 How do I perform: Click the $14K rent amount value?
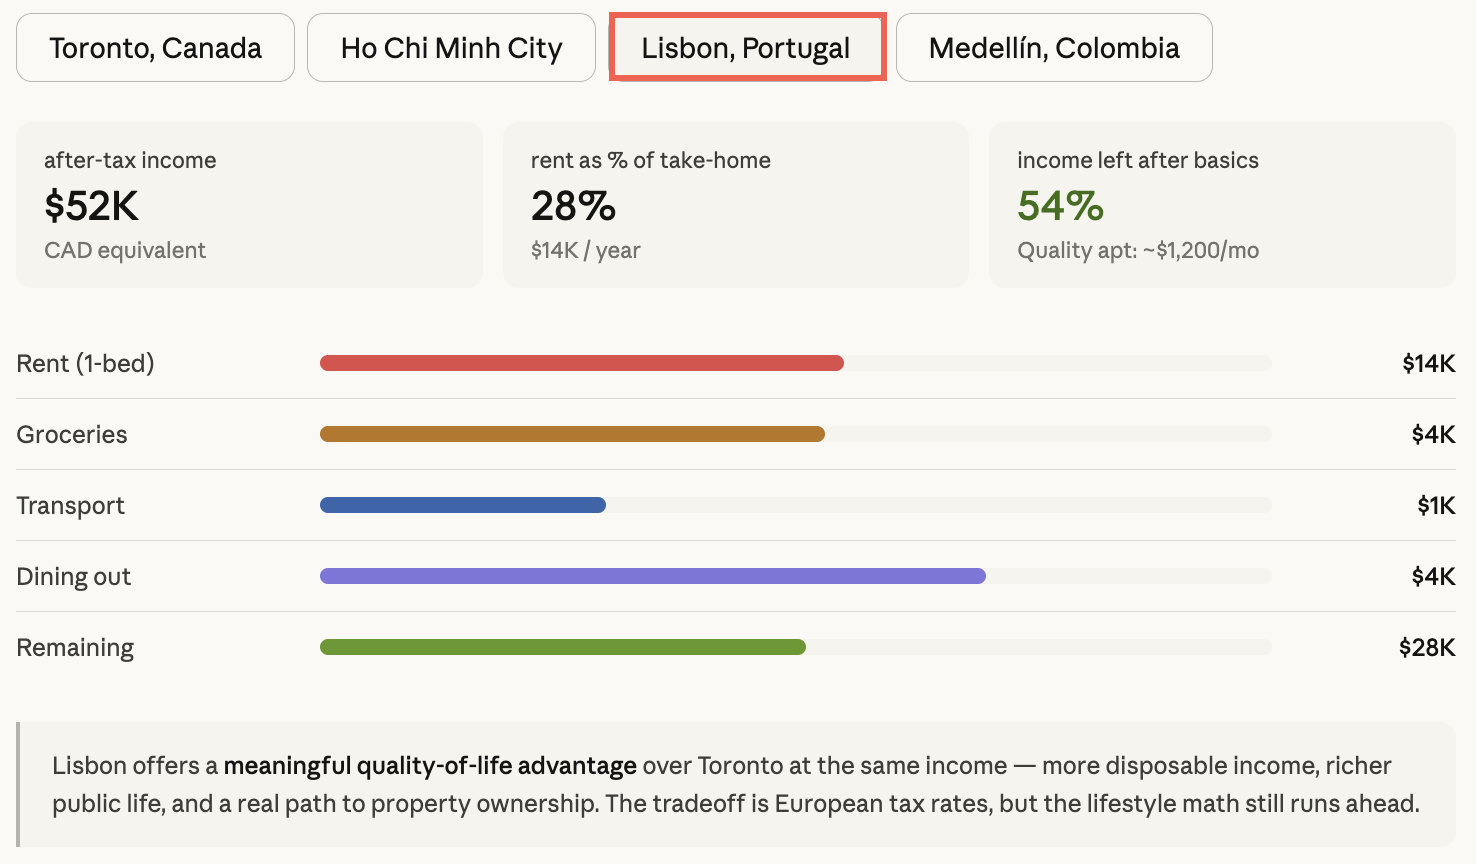(x=1428, y=363)
